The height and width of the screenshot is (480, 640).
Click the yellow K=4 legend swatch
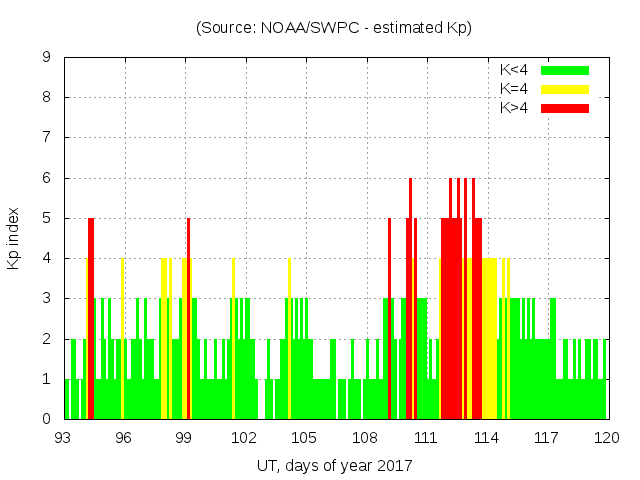tap(565, 89)
